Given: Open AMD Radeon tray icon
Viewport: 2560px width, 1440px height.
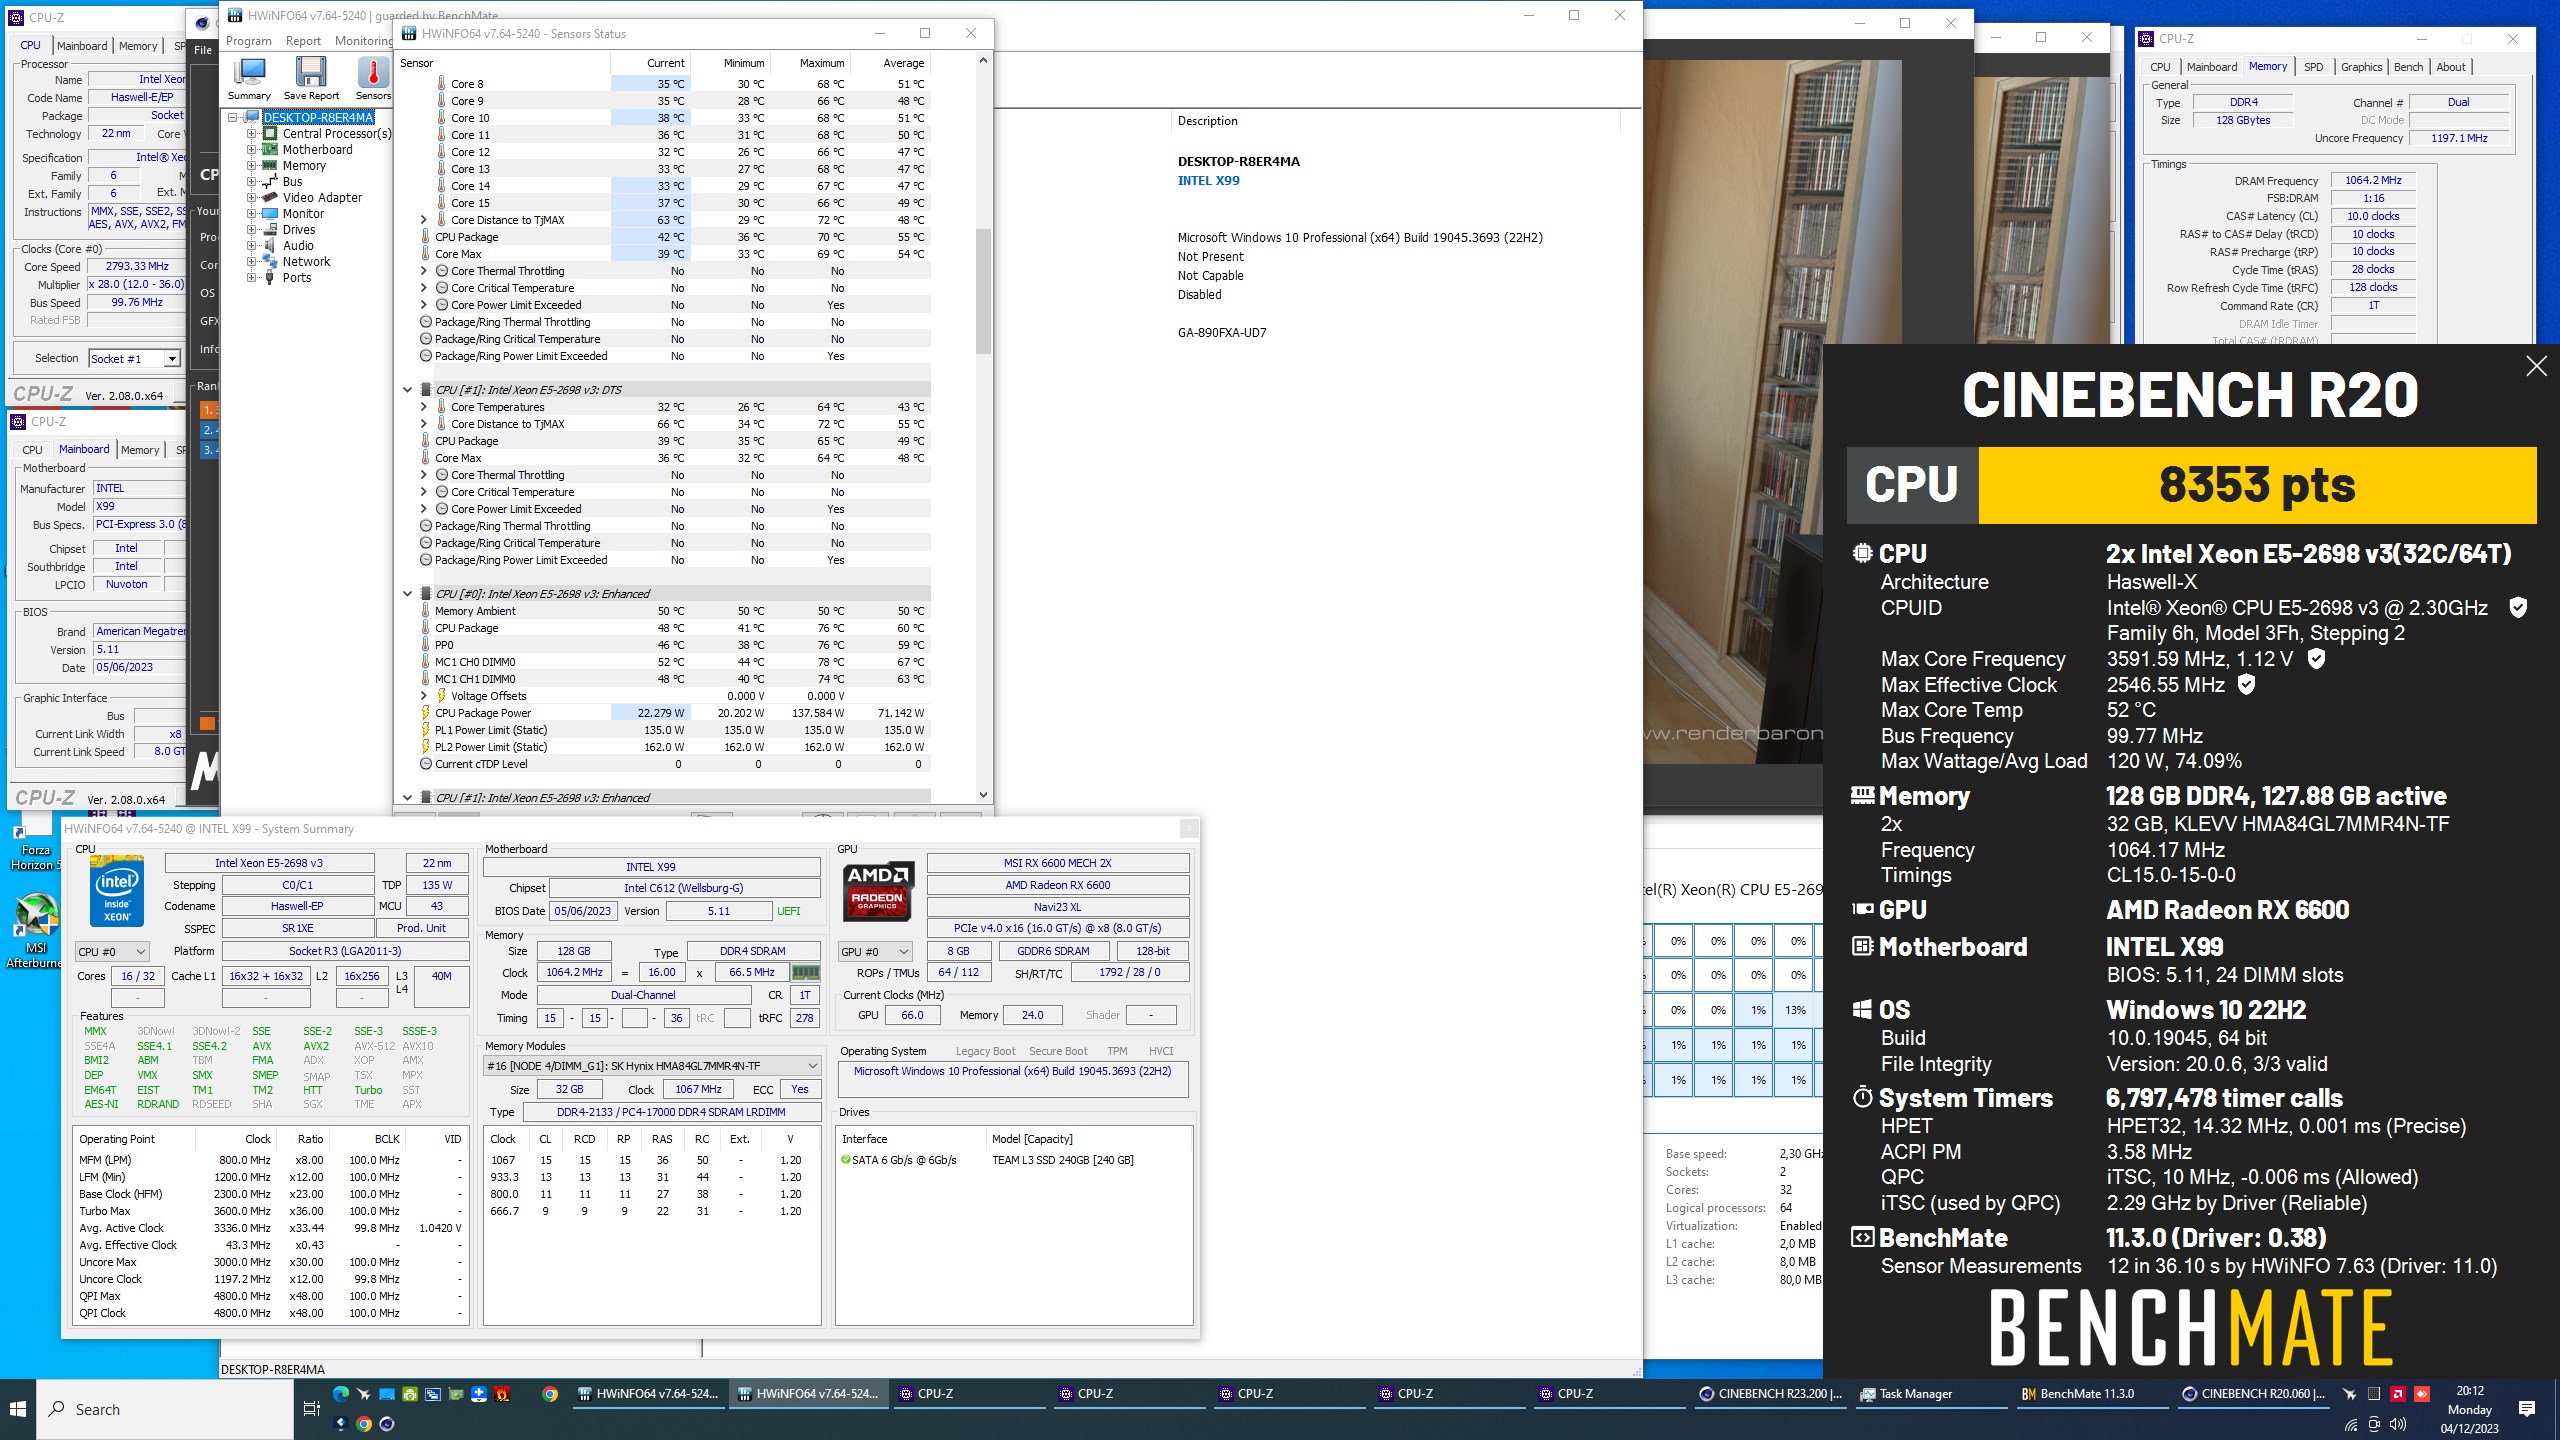Looking at the screenshot, I should coord(2398,1393).
